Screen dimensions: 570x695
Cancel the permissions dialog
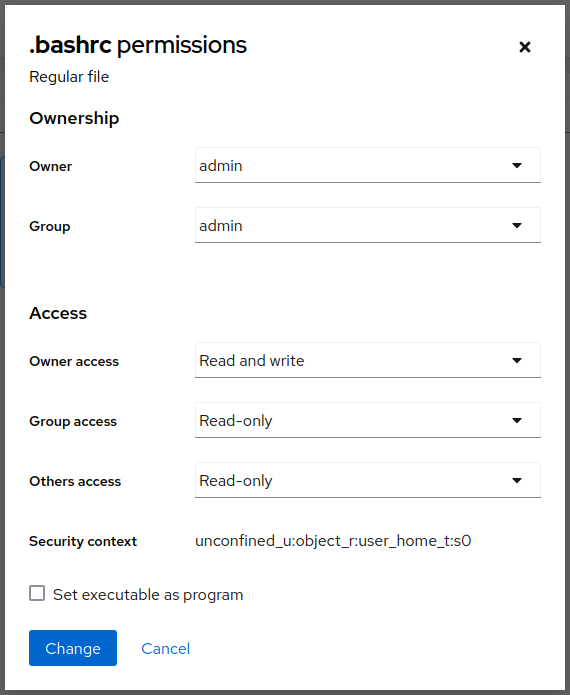165,648
